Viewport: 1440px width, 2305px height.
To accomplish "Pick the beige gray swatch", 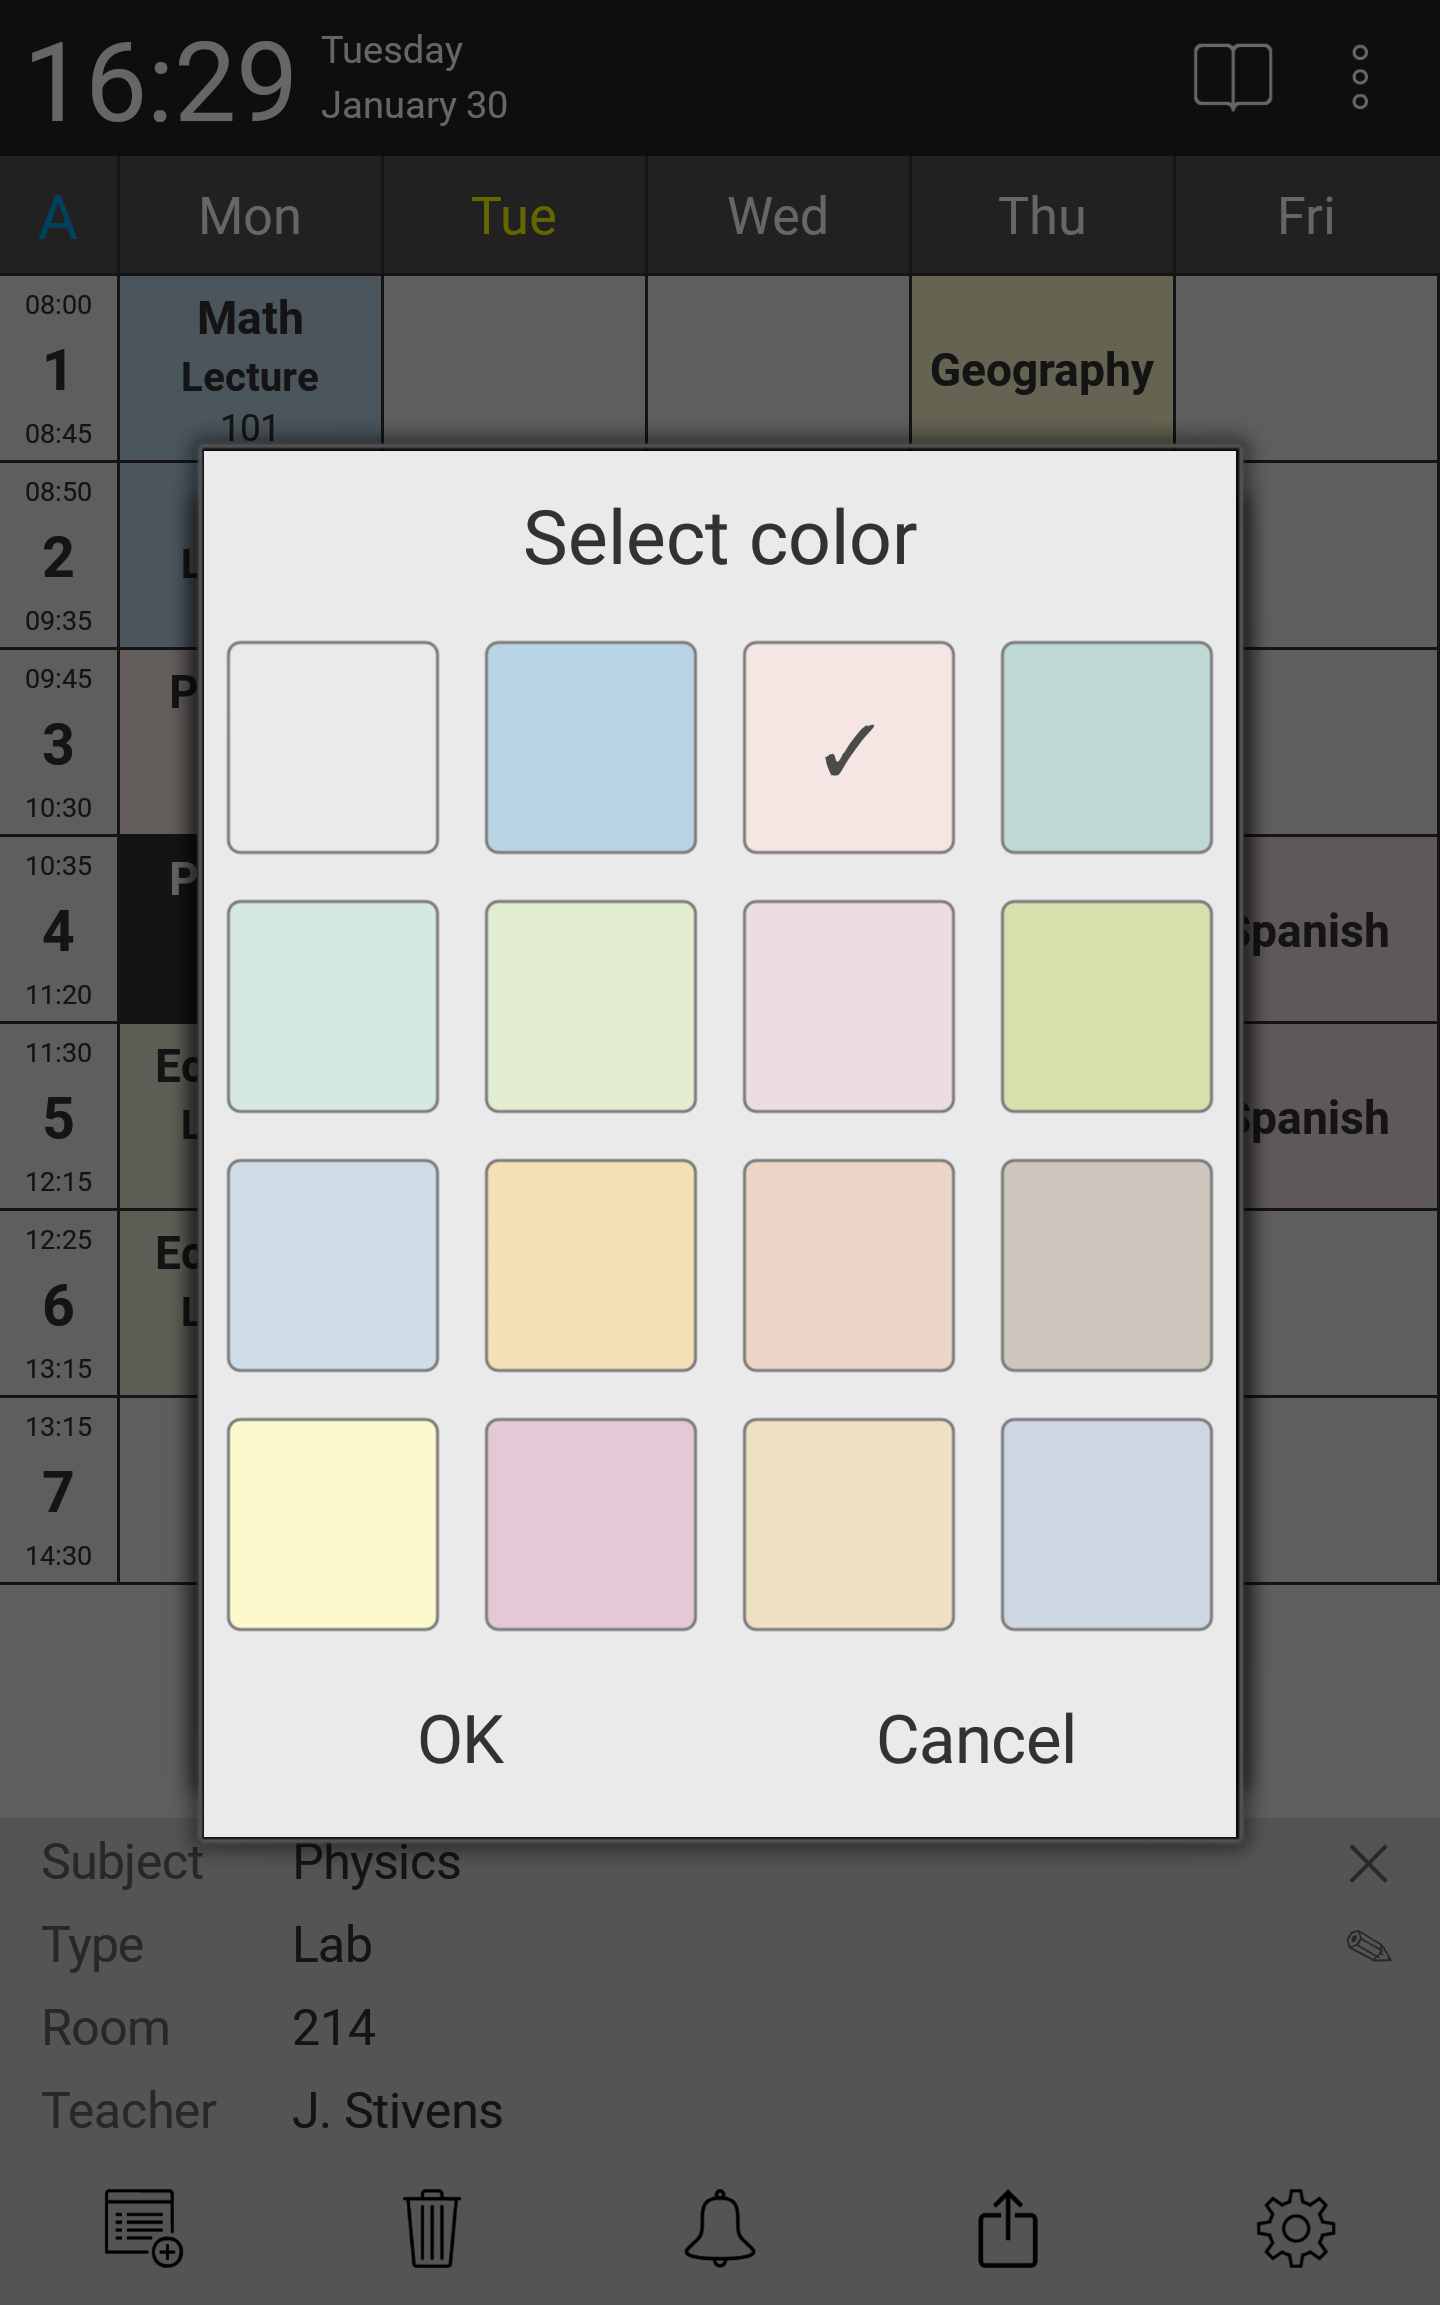I will click(1107, 1266).
